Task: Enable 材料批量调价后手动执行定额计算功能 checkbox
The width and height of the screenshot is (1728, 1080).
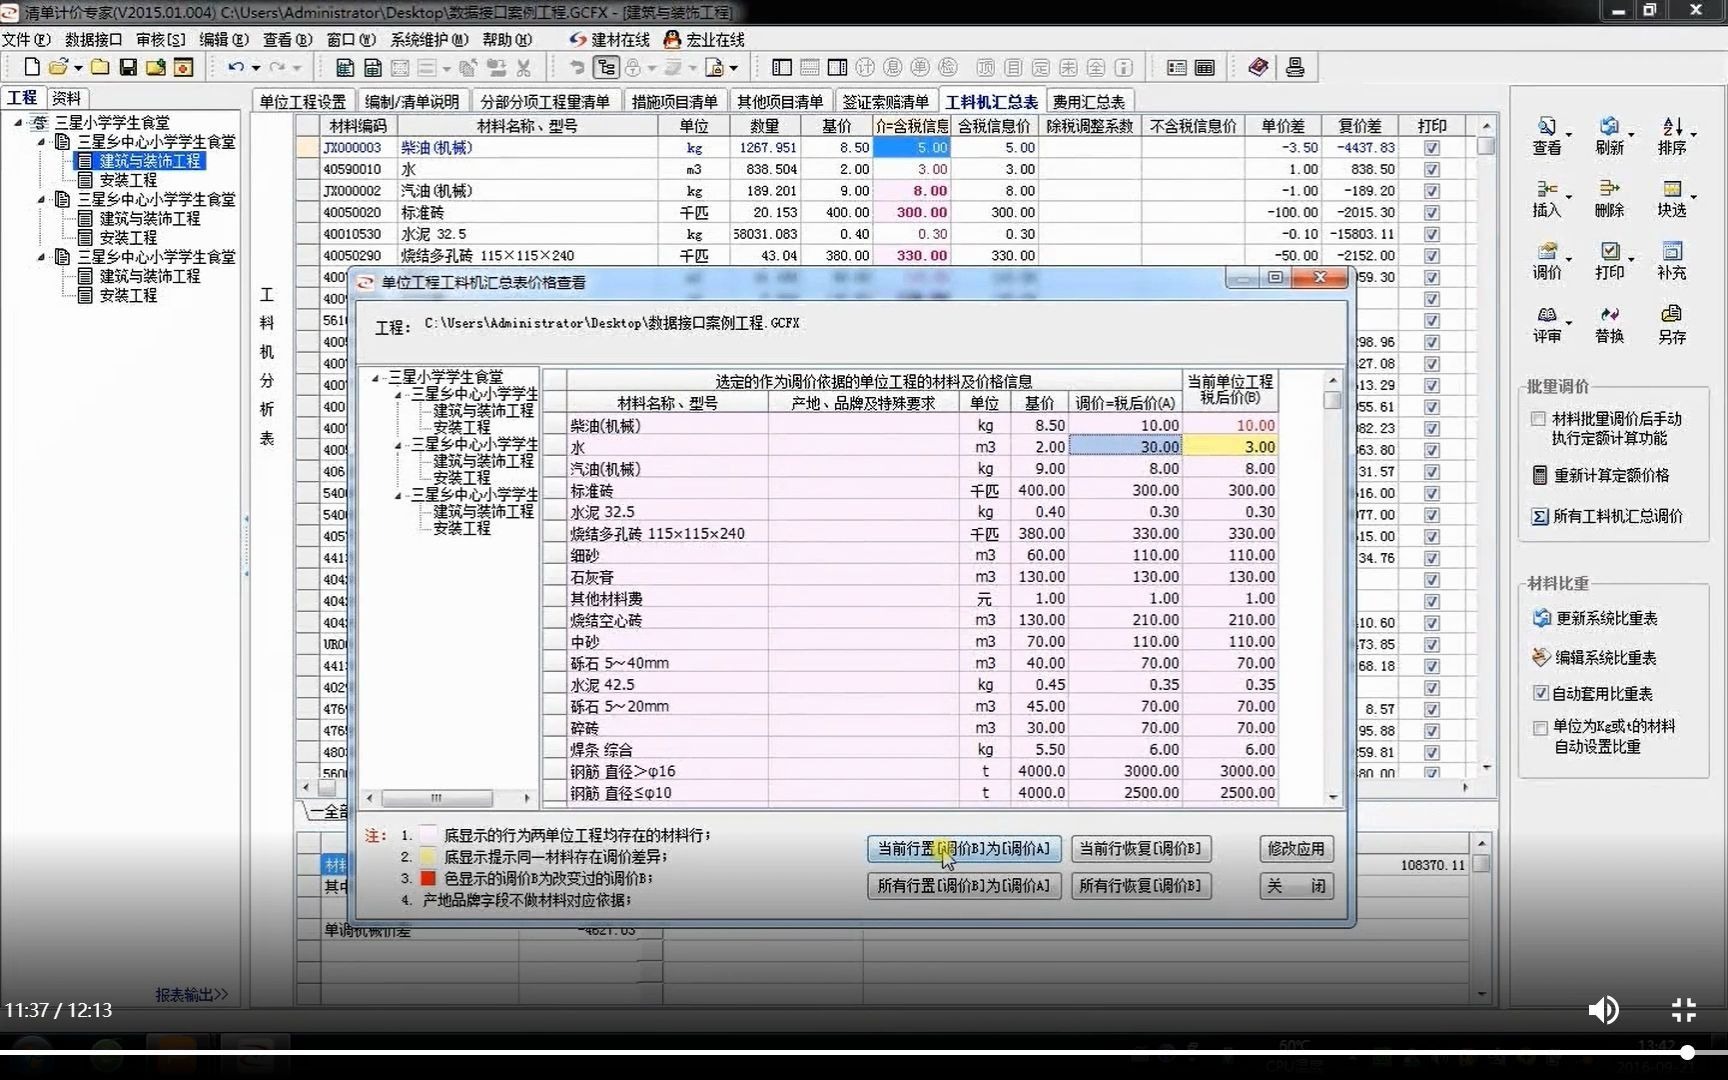Action: [1539, 419]
